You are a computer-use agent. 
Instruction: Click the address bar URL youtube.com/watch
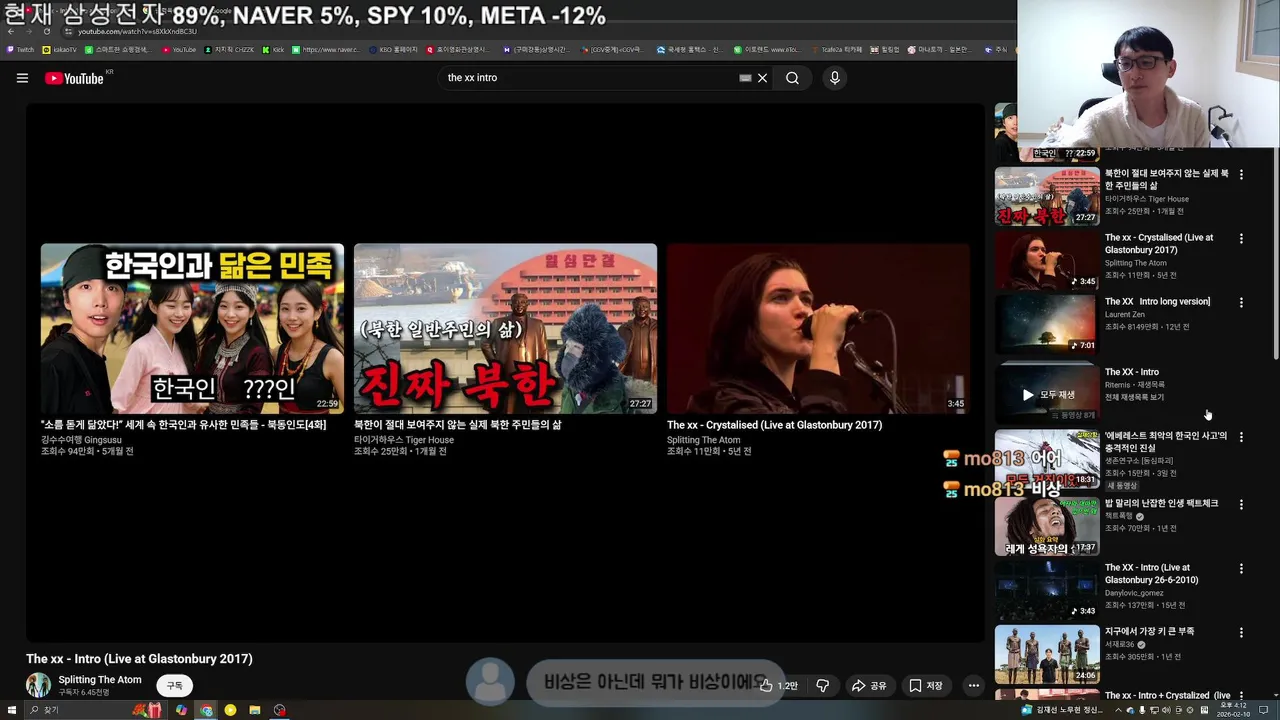click(137, 32)
